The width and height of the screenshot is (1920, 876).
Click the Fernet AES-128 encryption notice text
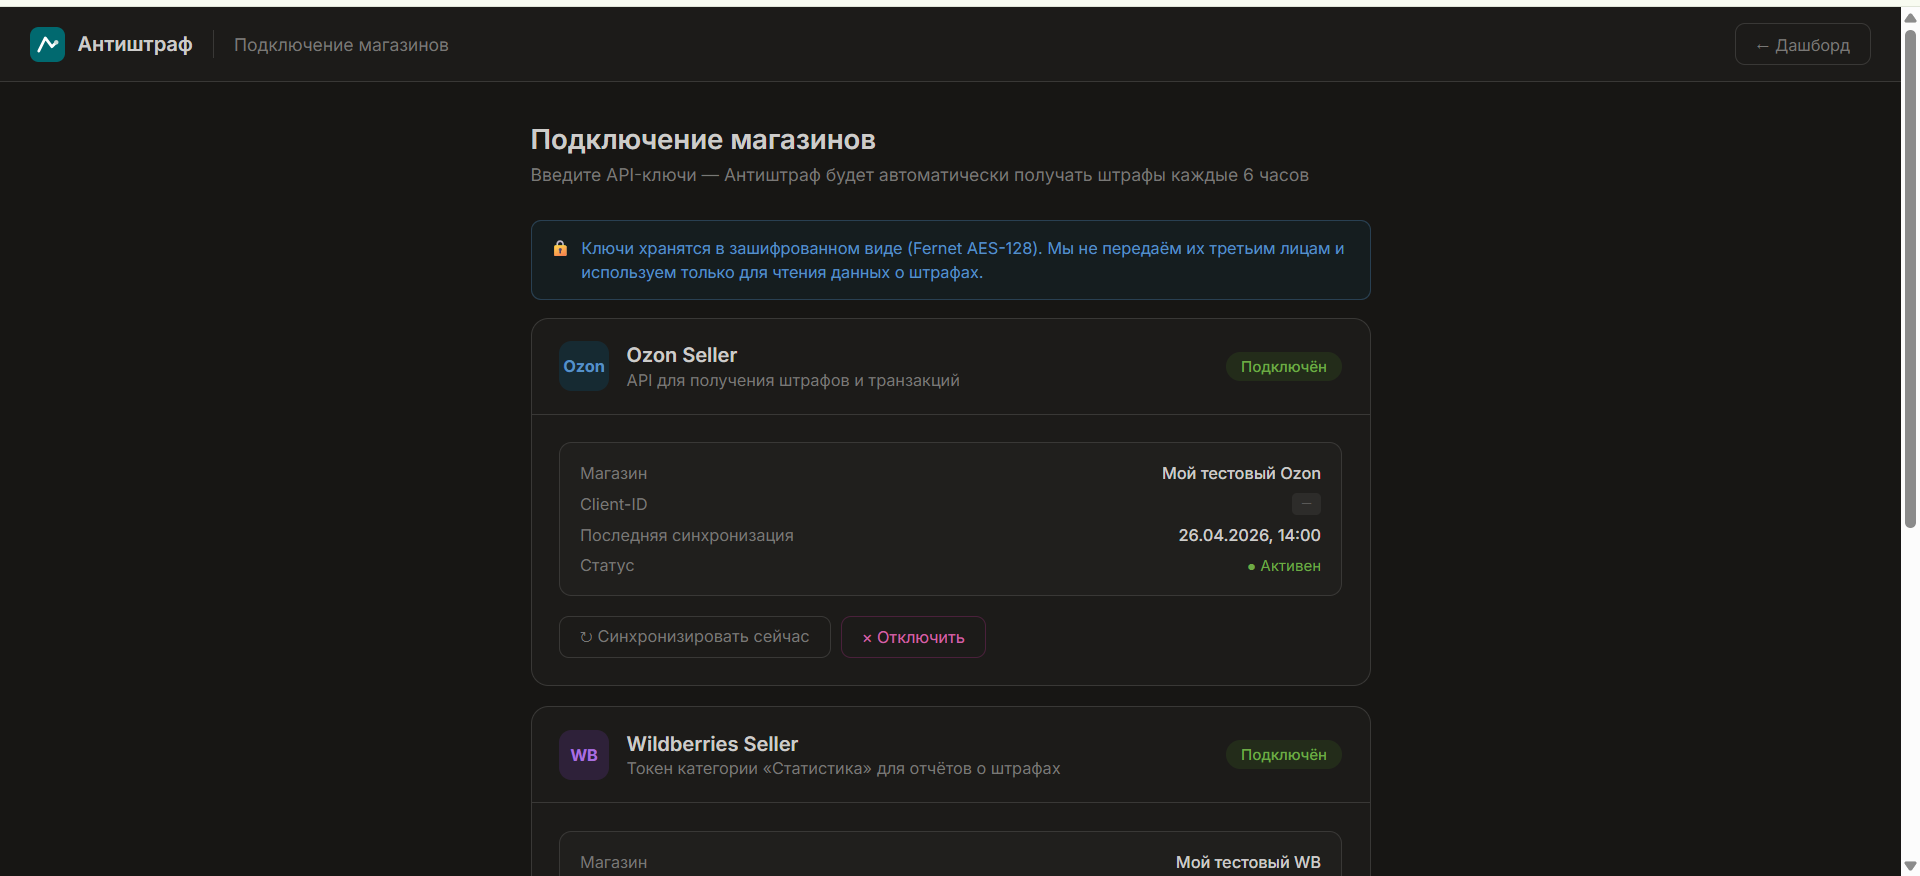pos(962,260)
